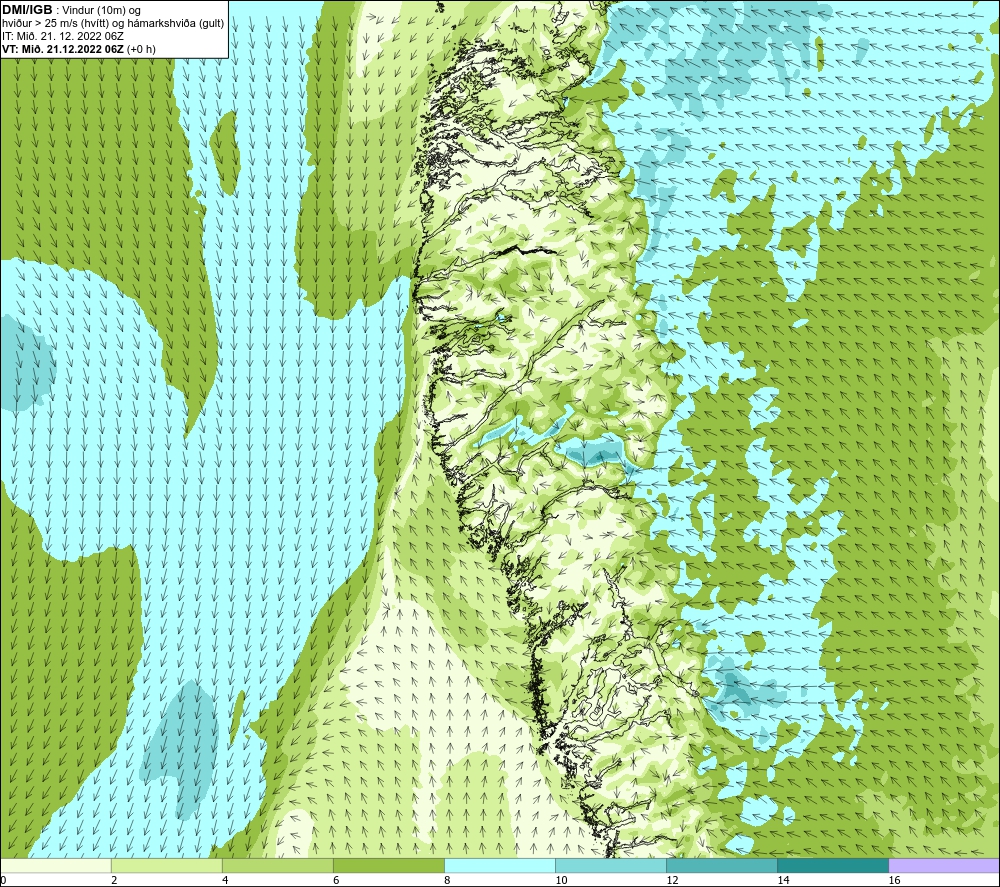This screenshot has width=1000, height=887.
Task: Pick the medium green 4–6 m/s legend swatch
Action: tap(277, 865)
